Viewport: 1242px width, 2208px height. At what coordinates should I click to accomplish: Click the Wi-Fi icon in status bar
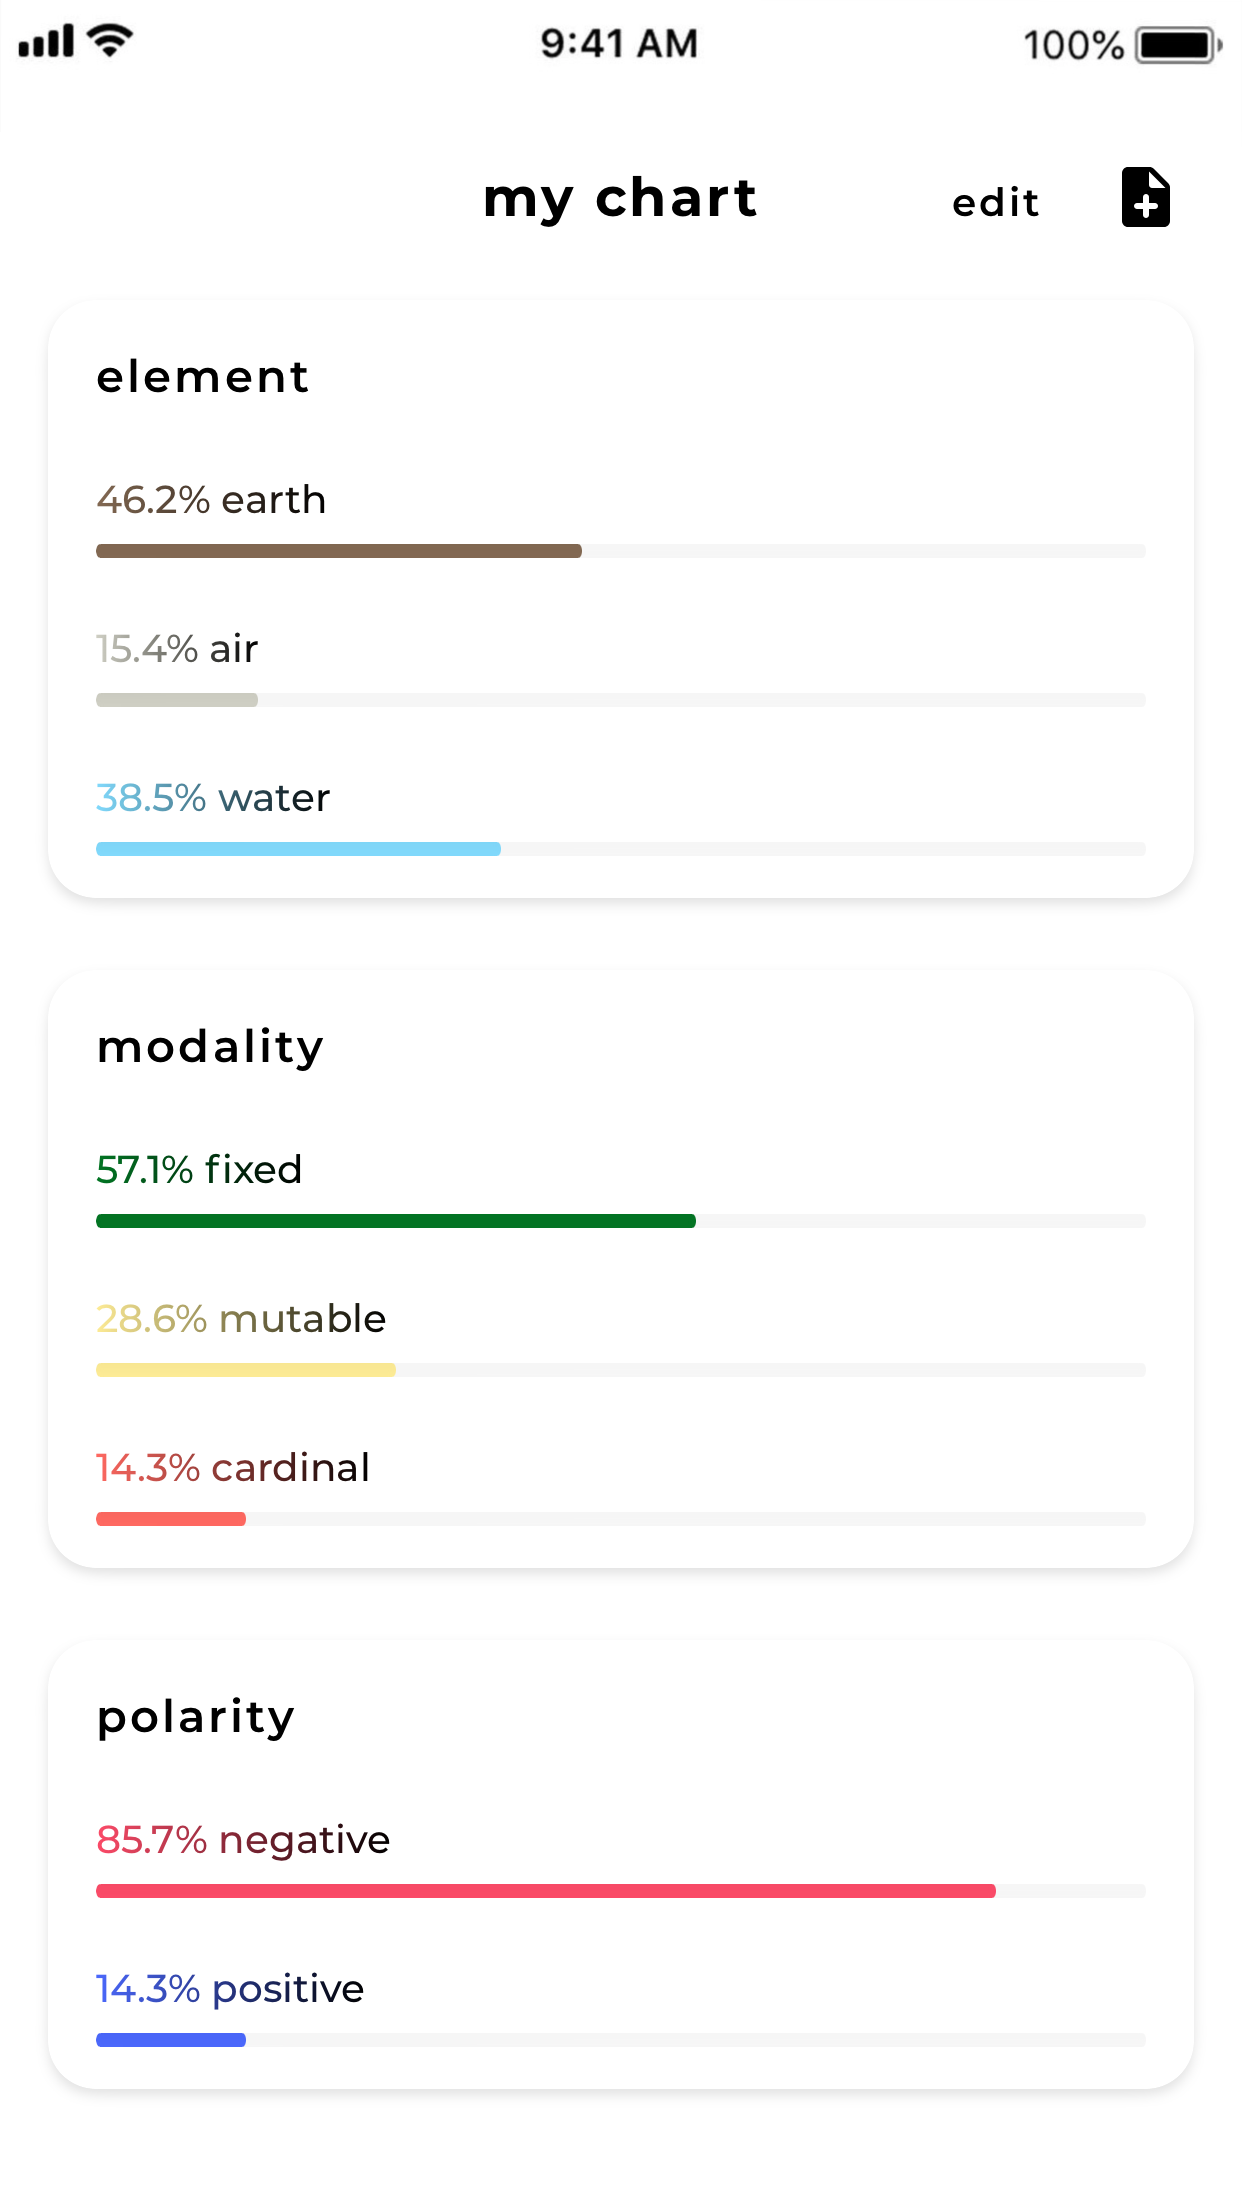[108, 40]
